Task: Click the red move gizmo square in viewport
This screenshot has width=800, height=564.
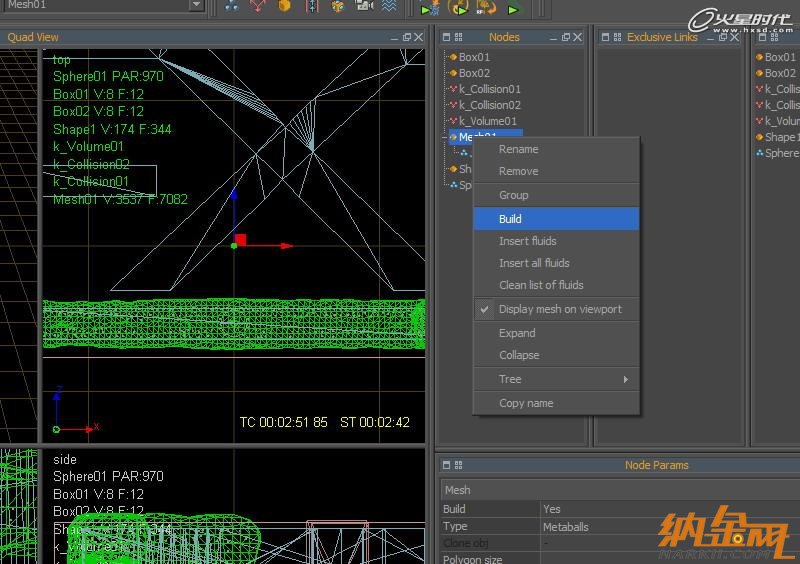Action: 240,240
